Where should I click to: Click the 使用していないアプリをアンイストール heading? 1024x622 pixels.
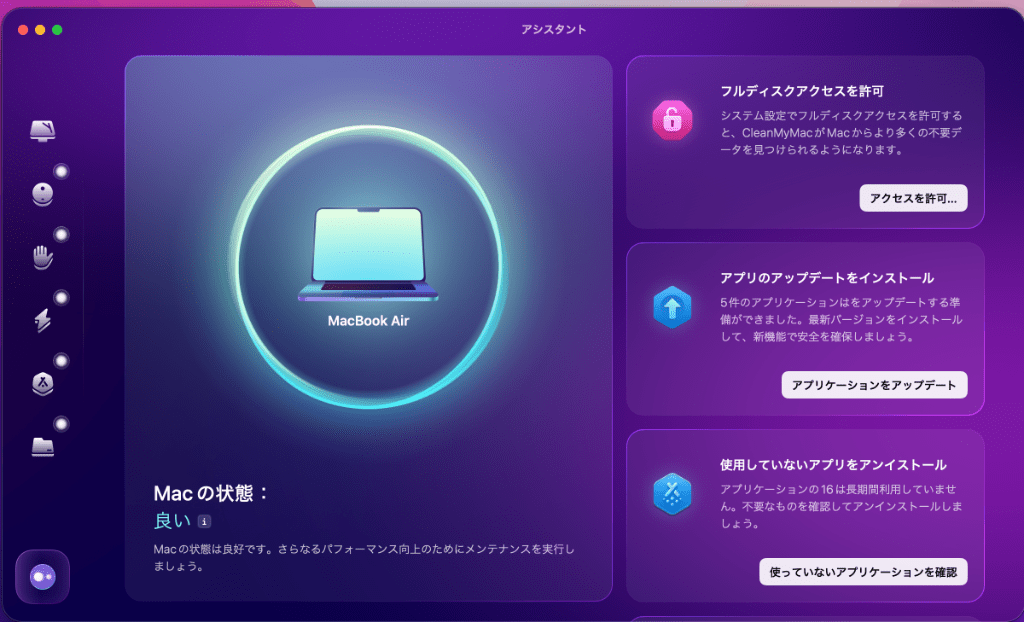pyautogui.click(x=833, y=465)
